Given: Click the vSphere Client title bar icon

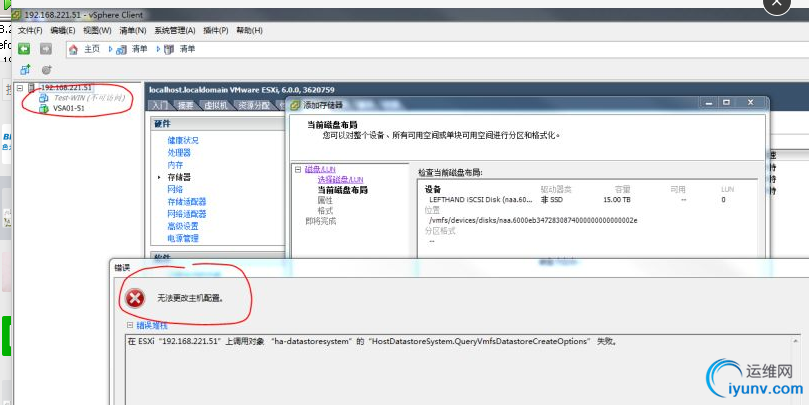Looking at the screenshot, I should (16, 14).
